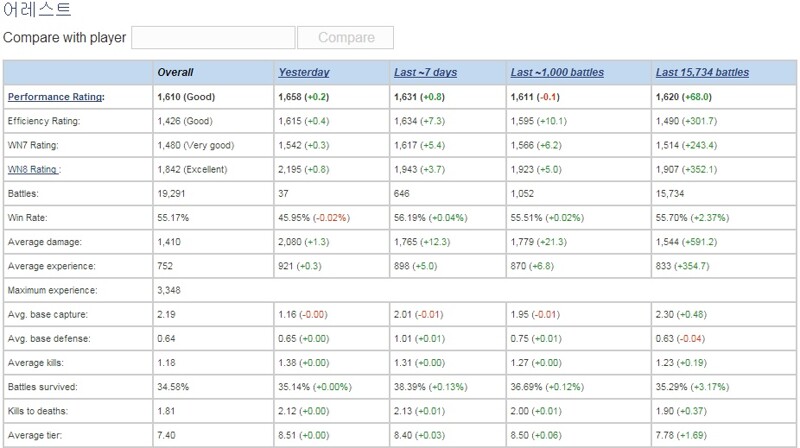Screen dimensions: 800x448
Task: Click the overall Battles count 19,291
Action: (x=171, y=194)
